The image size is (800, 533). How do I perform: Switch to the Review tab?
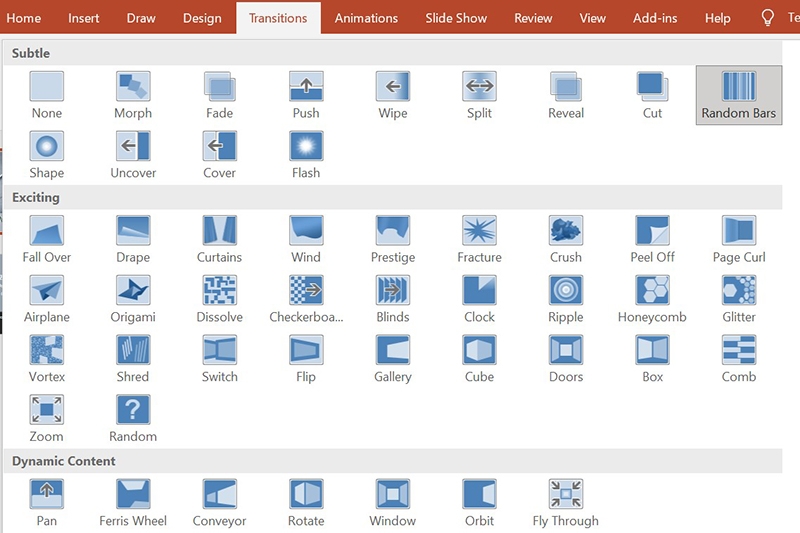click(x=533, y=18)
